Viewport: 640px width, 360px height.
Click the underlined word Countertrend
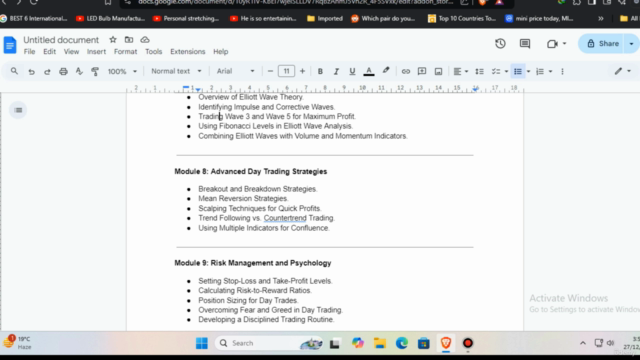tap(285, 218)
